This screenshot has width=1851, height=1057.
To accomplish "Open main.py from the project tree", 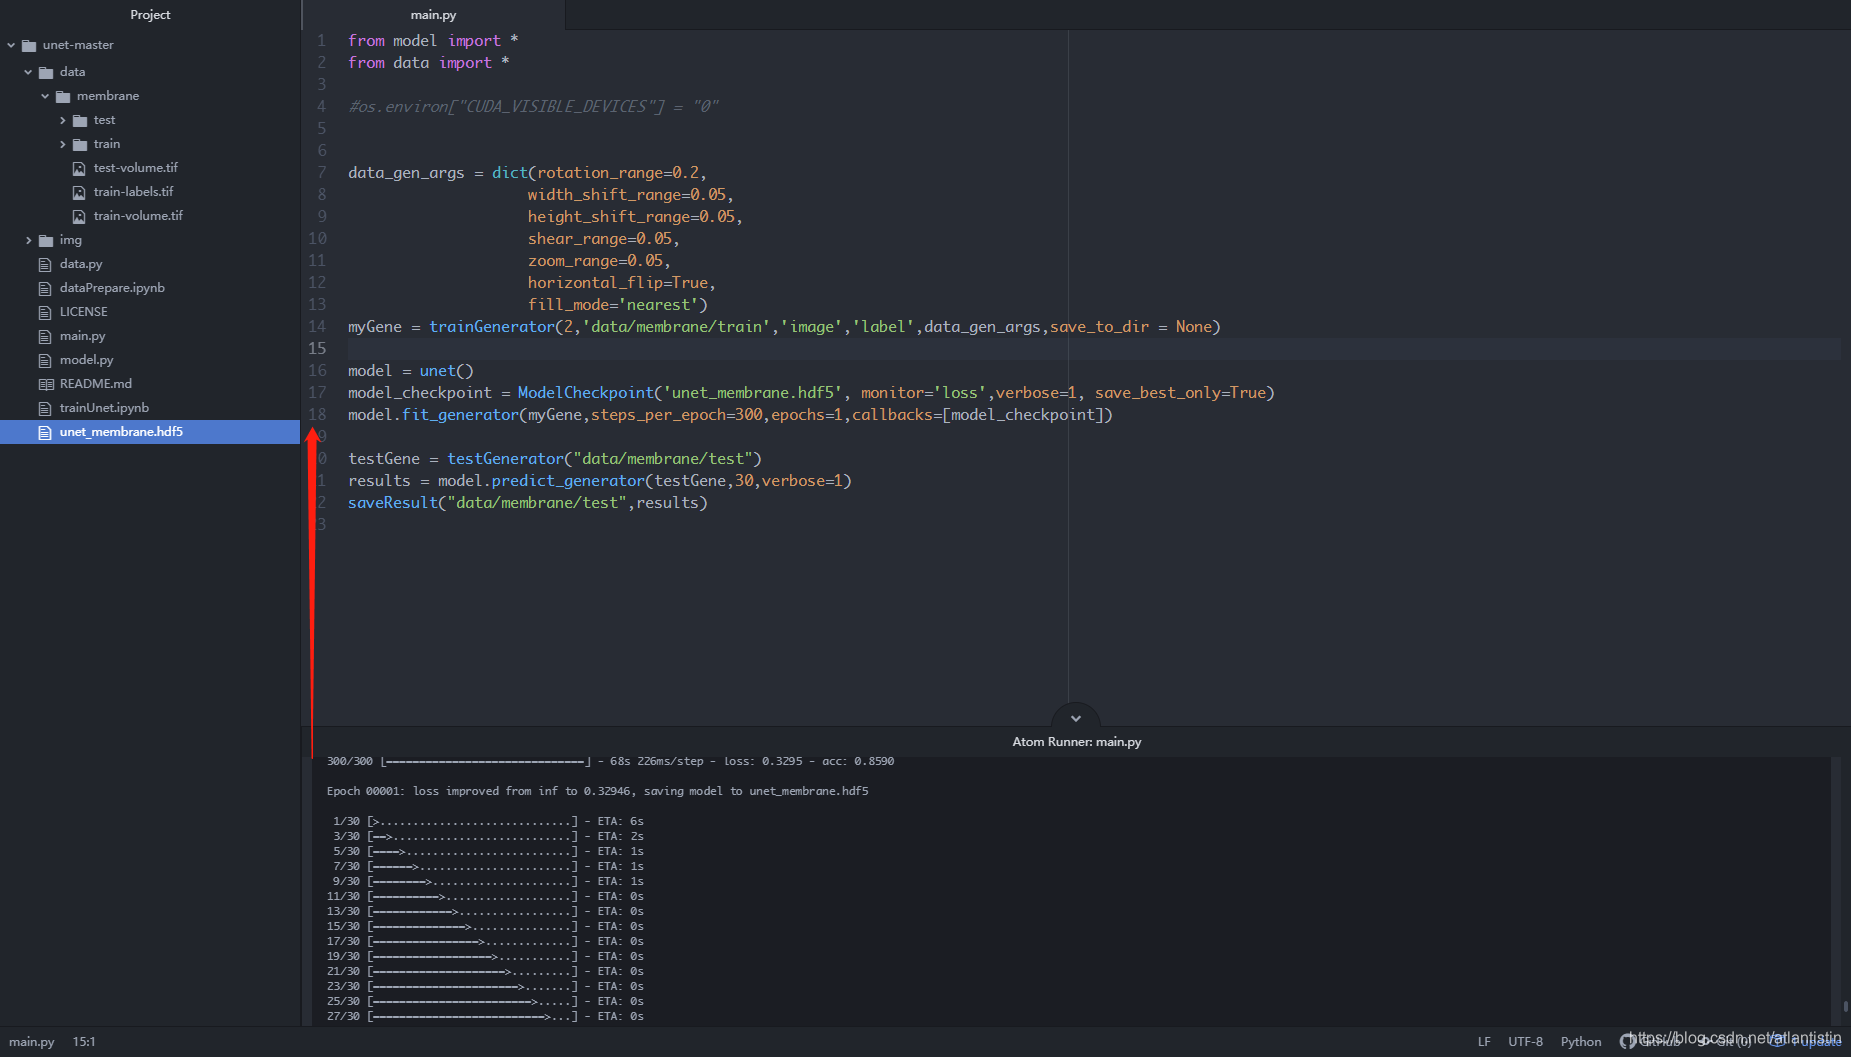I will point(82,336).
